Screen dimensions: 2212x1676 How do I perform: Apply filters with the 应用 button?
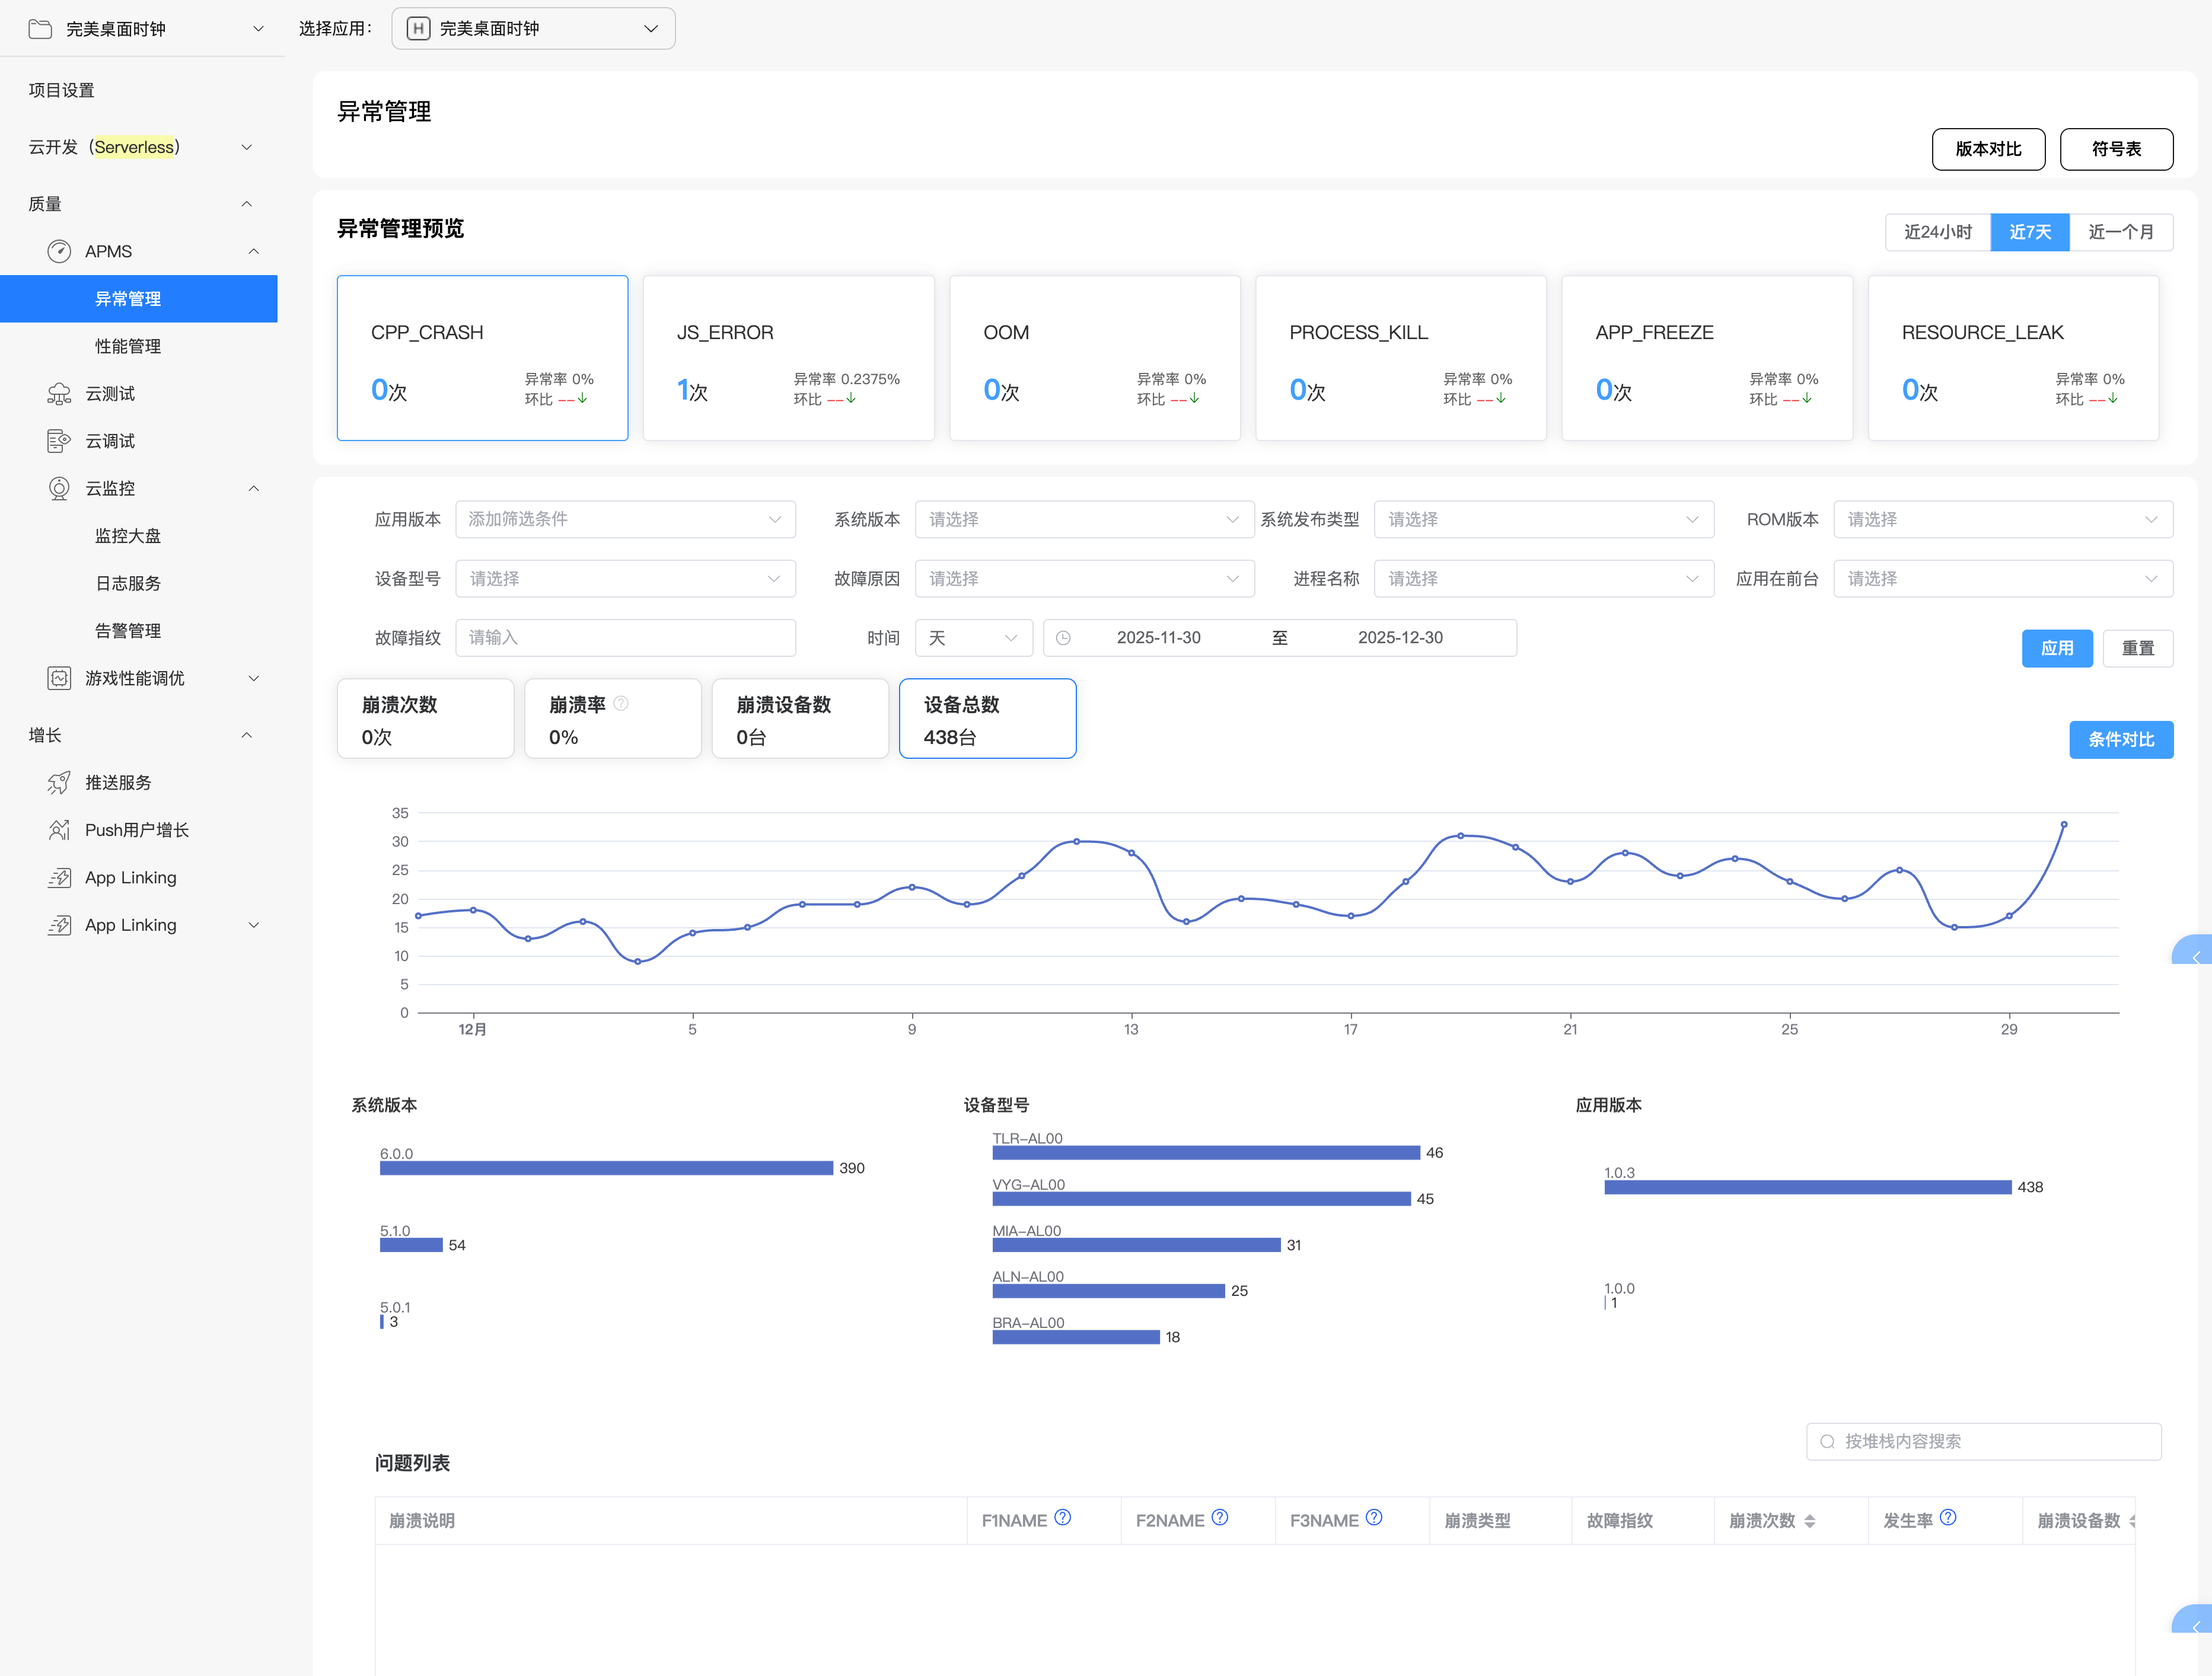2057,648
